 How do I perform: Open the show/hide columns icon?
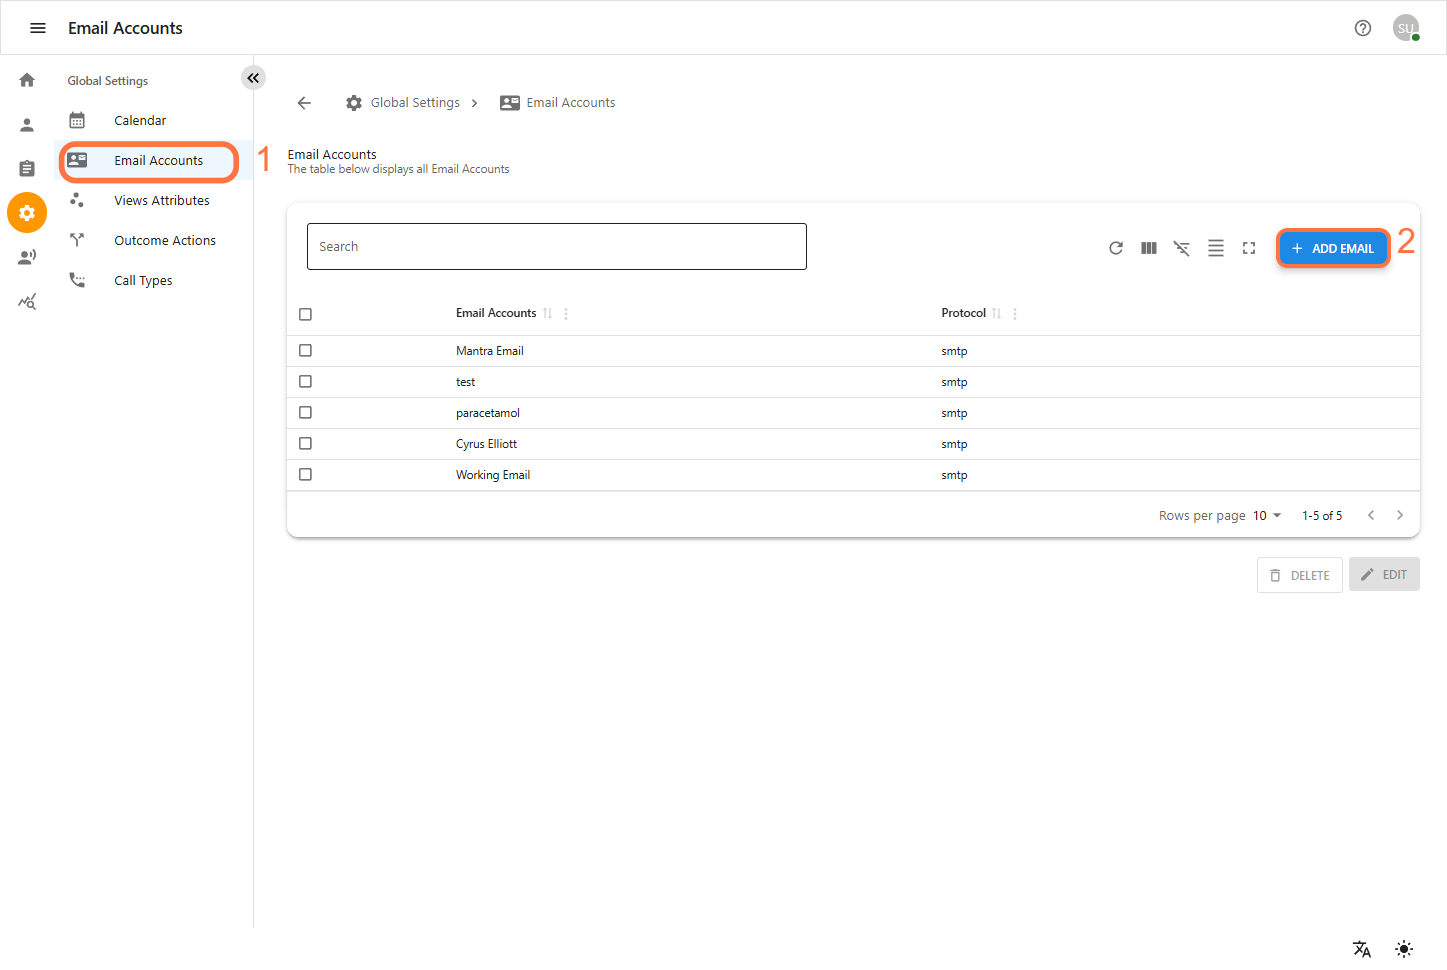click(1149, 248)
